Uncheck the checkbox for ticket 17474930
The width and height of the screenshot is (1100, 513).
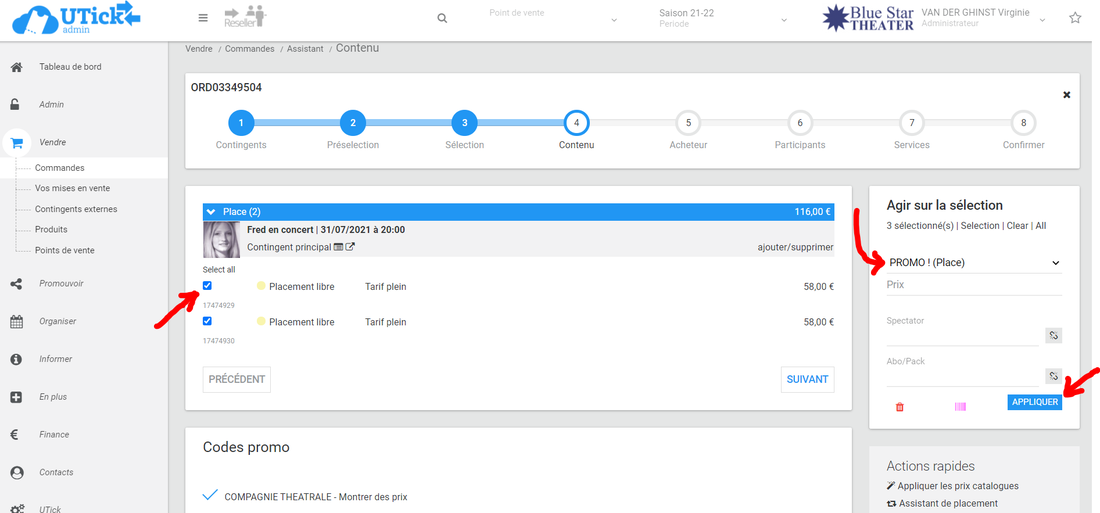pos(207,322)
